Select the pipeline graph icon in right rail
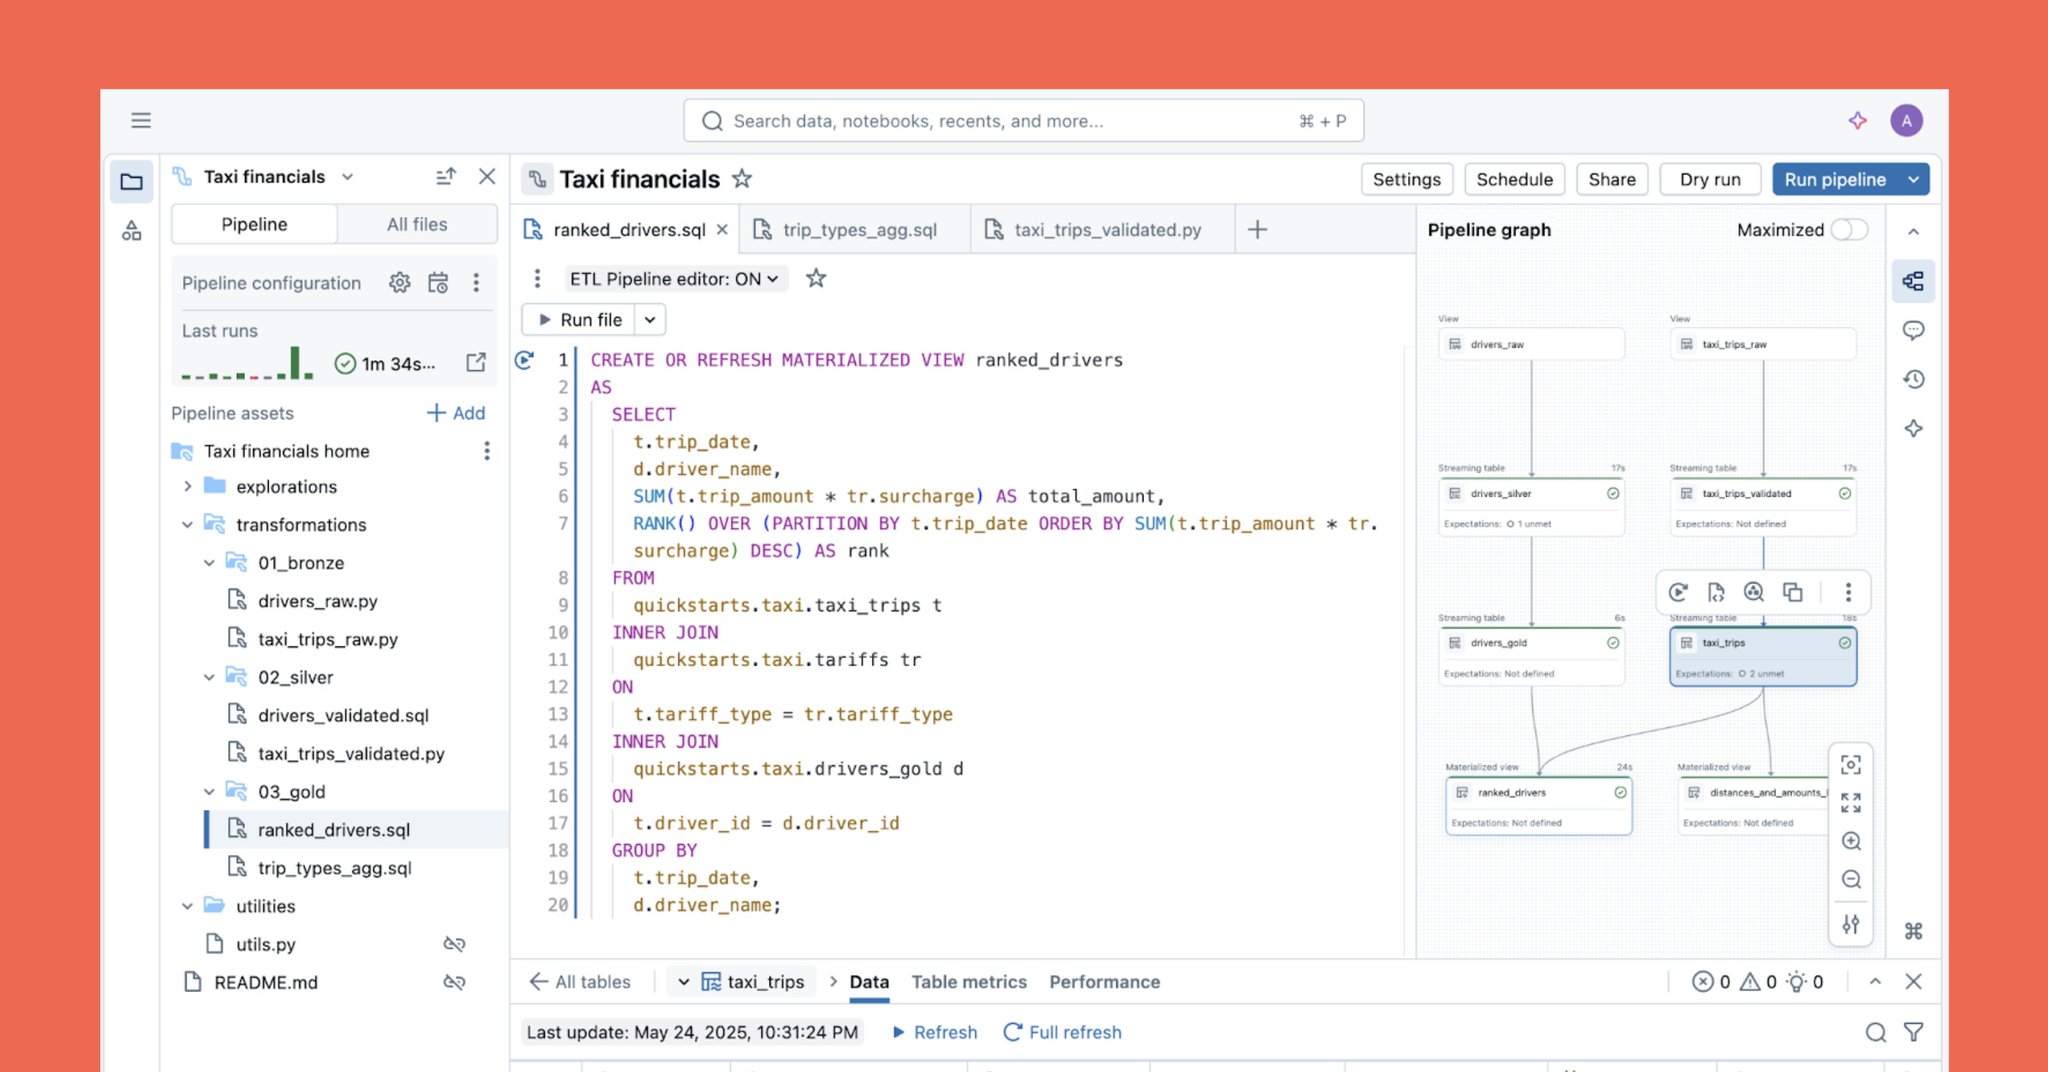 [x=1913, y=281]
